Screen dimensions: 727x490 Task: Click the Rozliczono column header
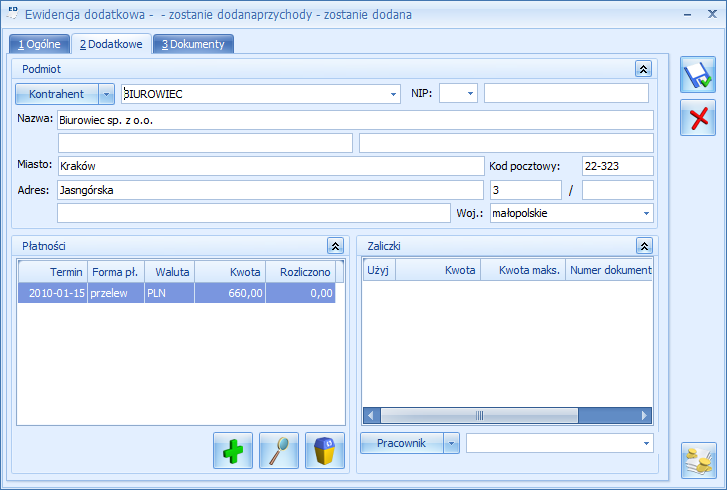[x=300, y=272]
